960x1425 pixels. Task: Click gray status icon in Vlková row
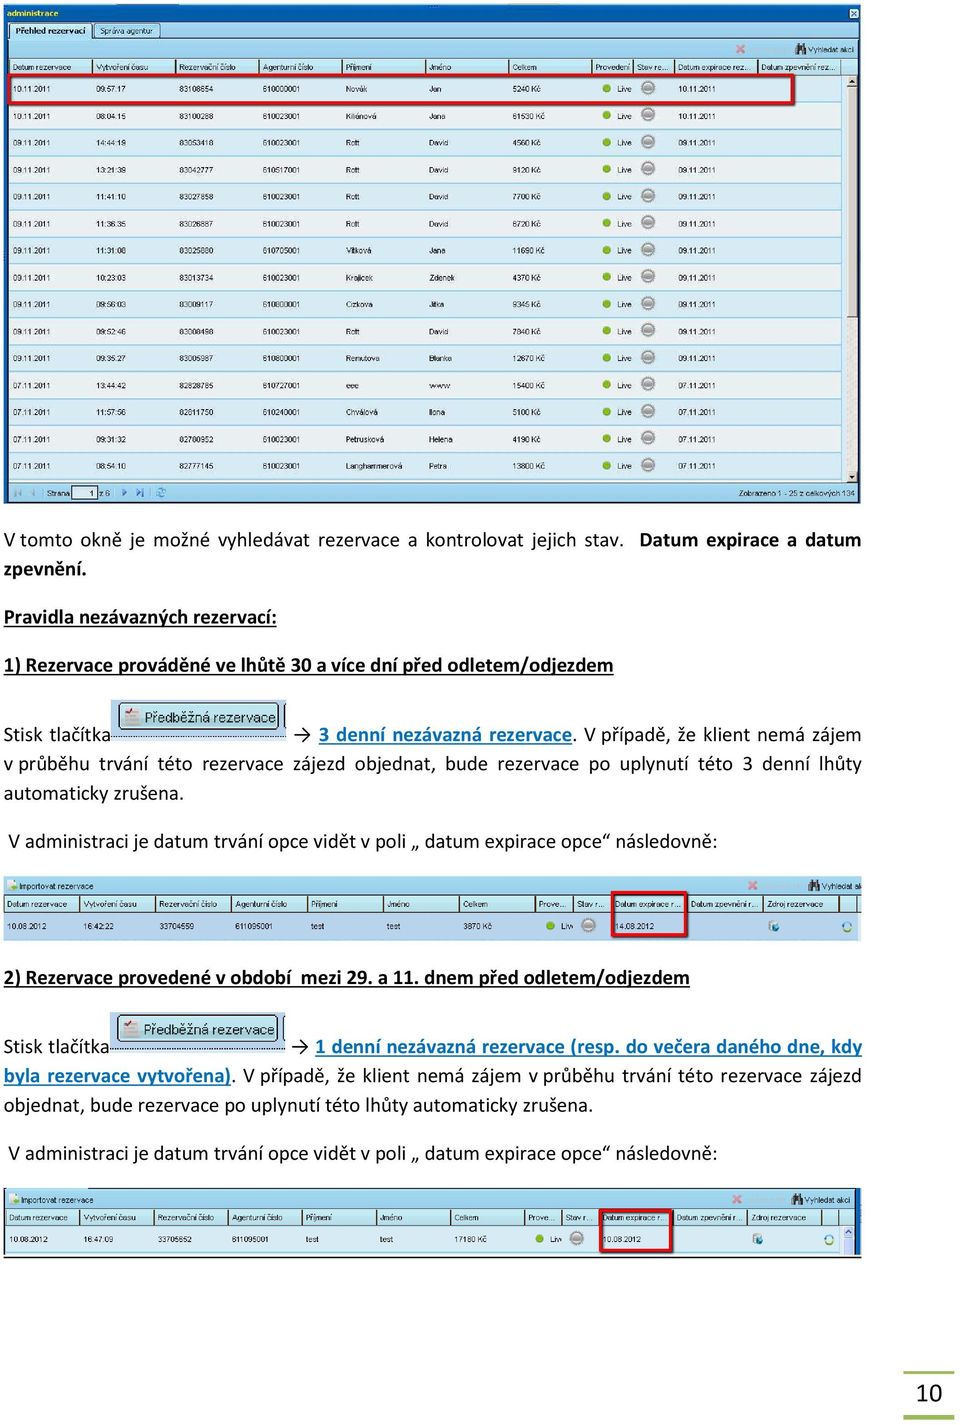tap(648, 250)
